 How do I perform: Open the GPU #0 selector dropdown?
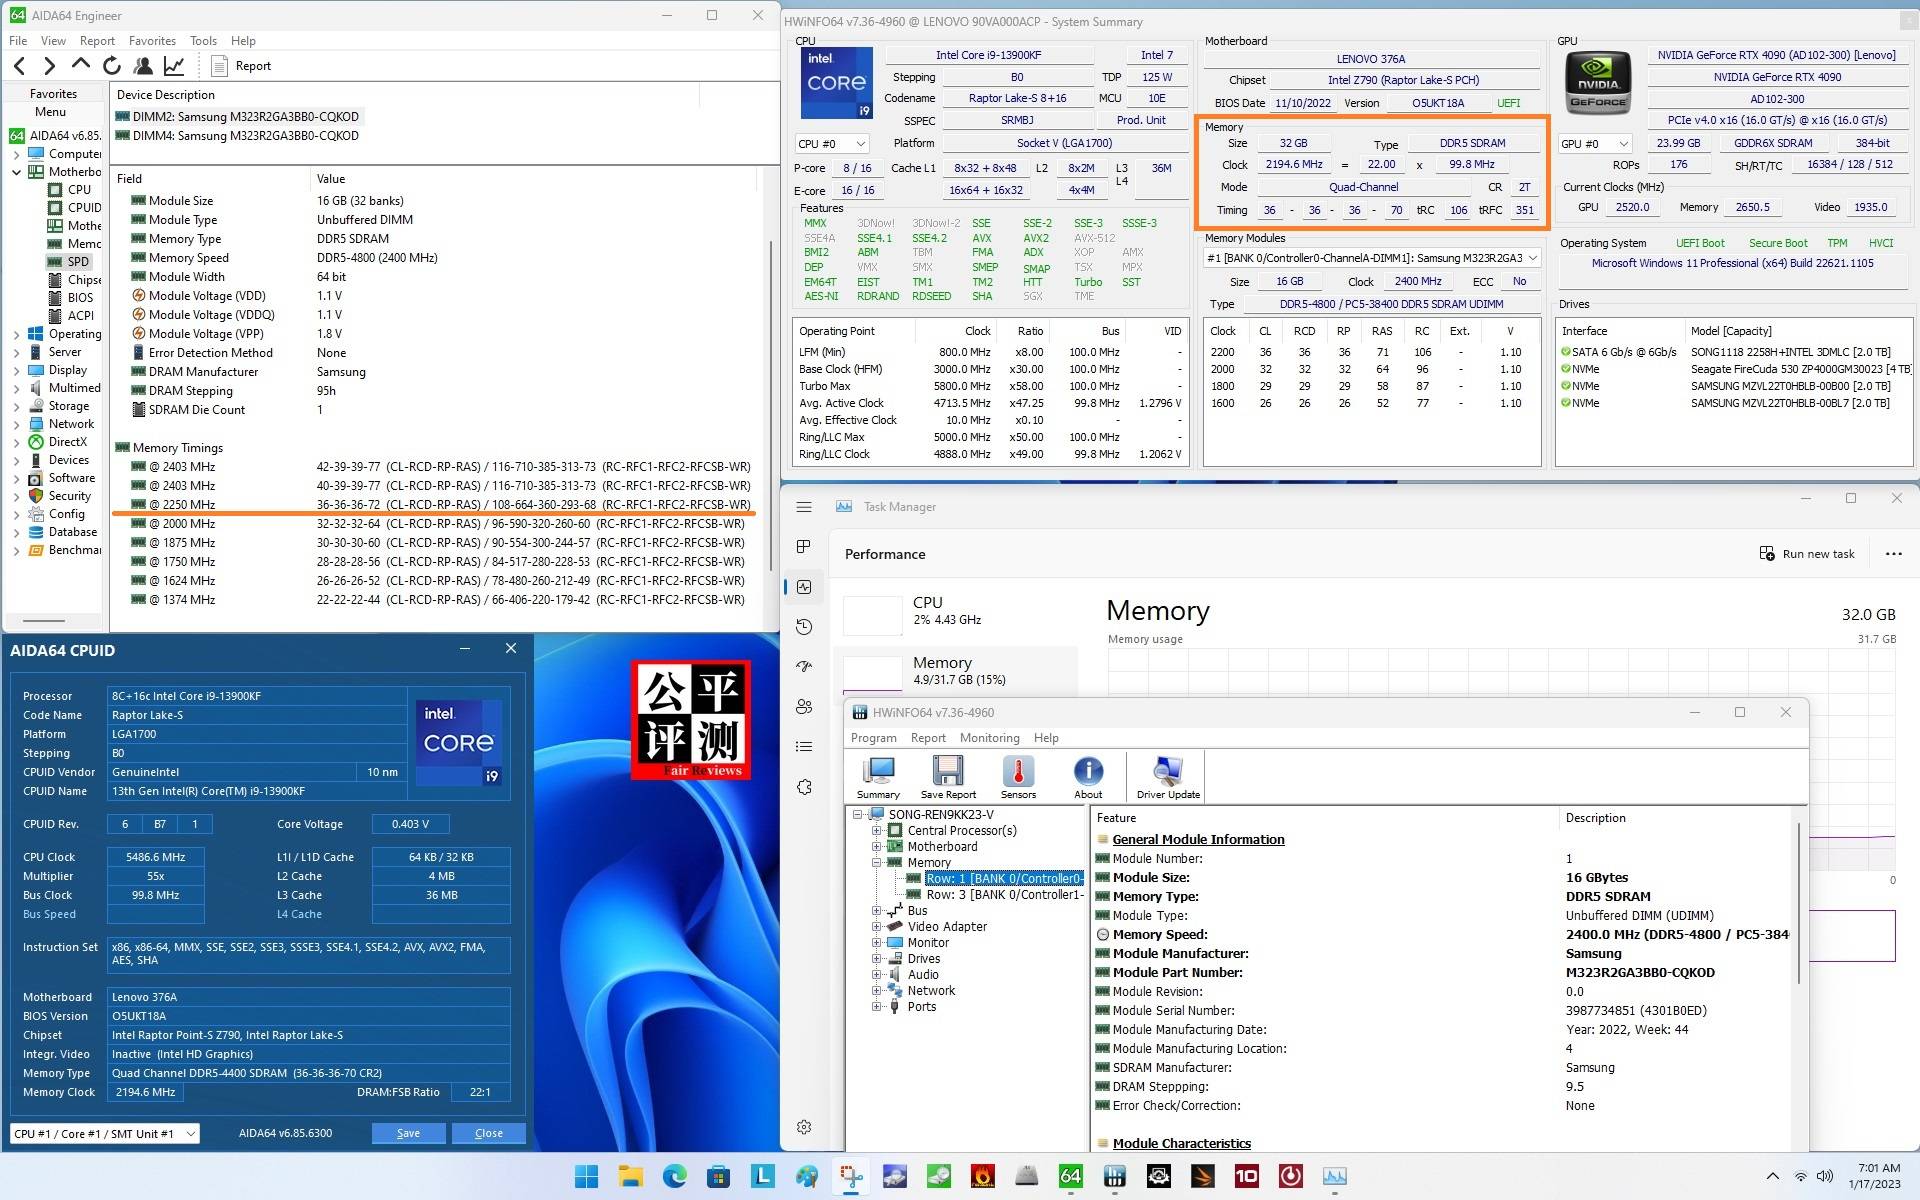tap(1594, 144)
